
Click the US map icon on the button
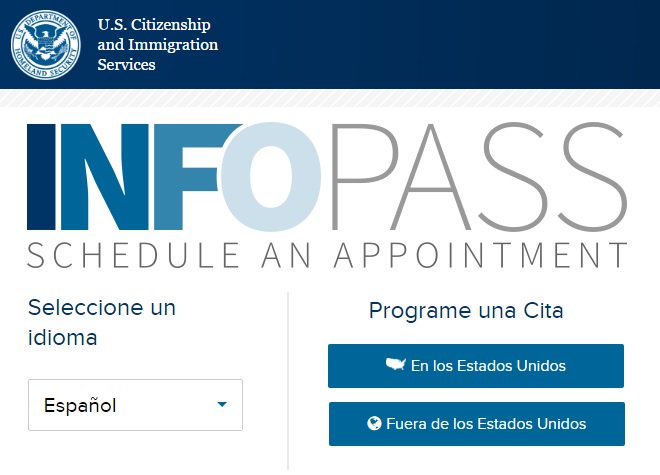click(396, 364)
